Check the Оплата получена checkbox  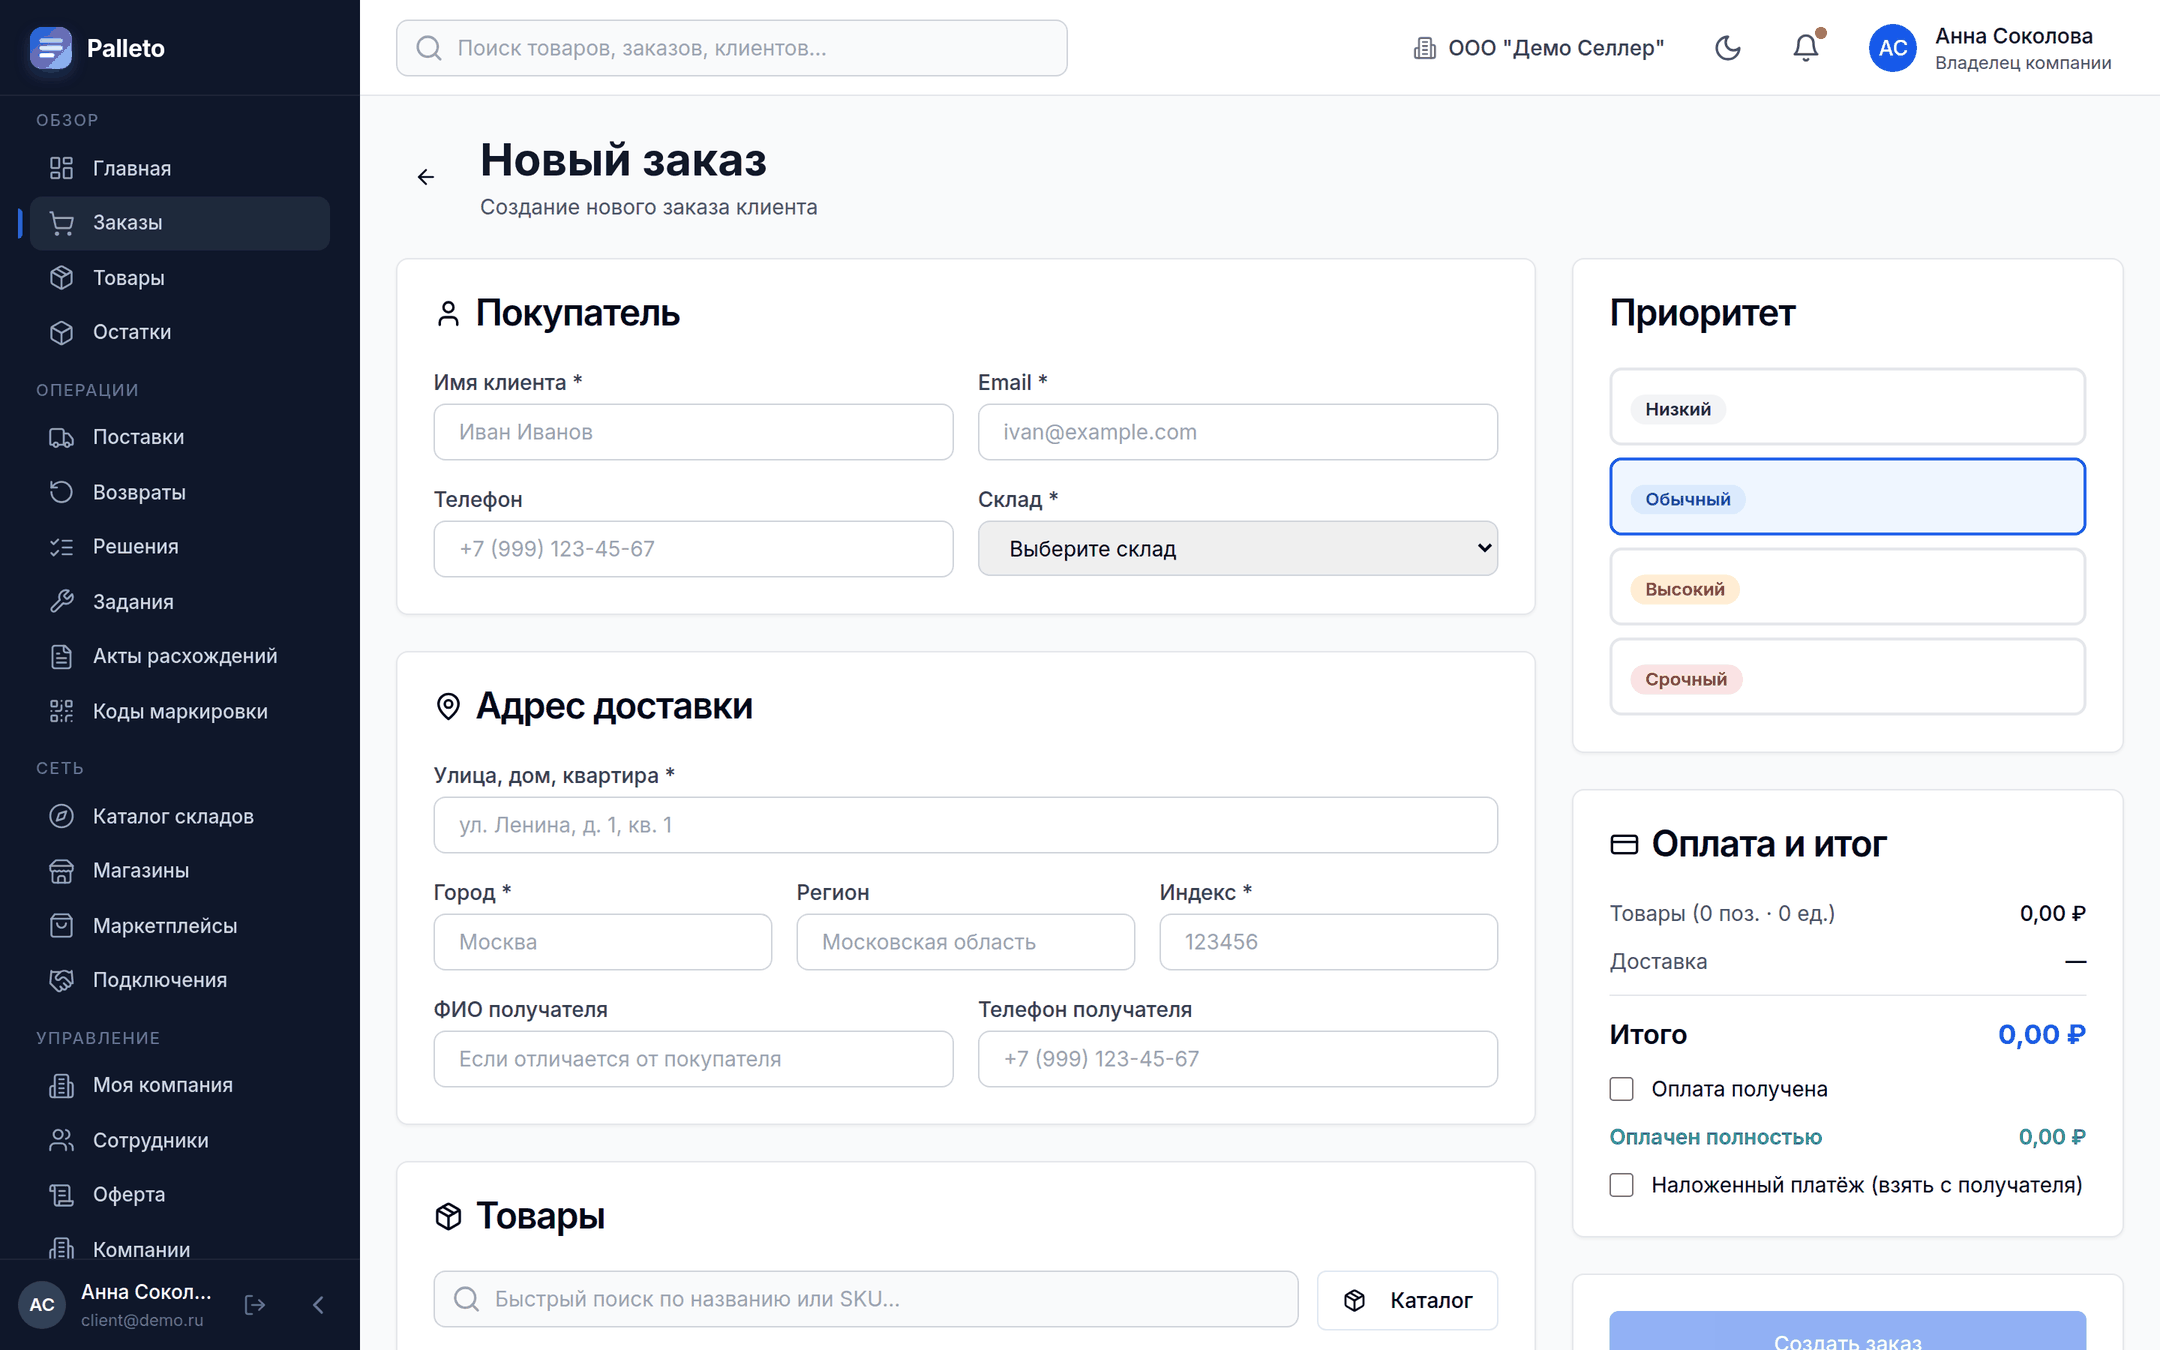pyautogui.click(x=1622, y=1089)
